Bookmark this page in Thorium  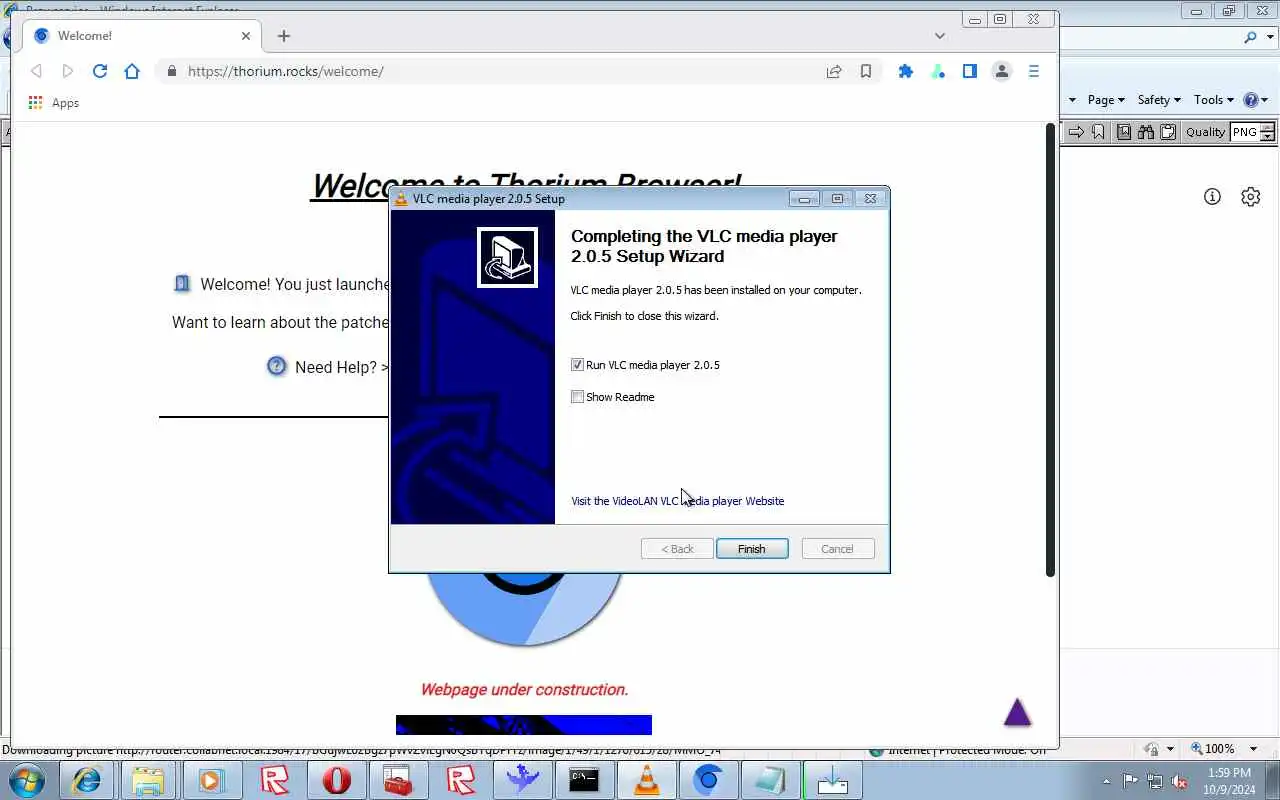(x=866, y=71)
